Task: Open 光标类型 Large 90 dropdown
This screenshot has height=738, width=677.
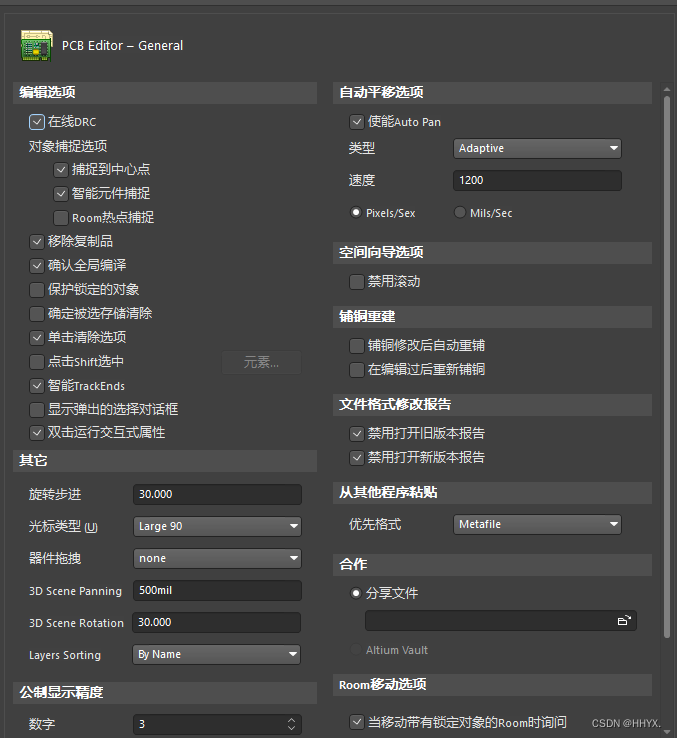Action: click(217, 526)
